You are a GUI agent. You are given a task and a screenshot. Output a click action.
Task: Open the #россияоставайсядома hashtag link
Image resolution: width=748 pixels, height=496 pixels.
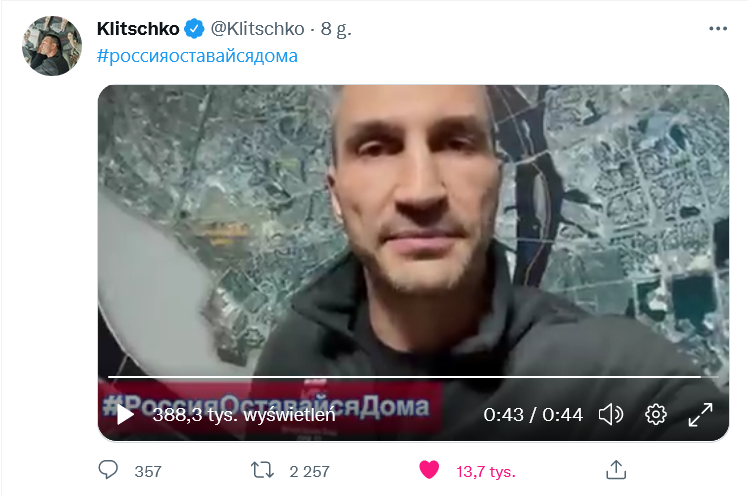pyautogui.click(x=197, y=56)
